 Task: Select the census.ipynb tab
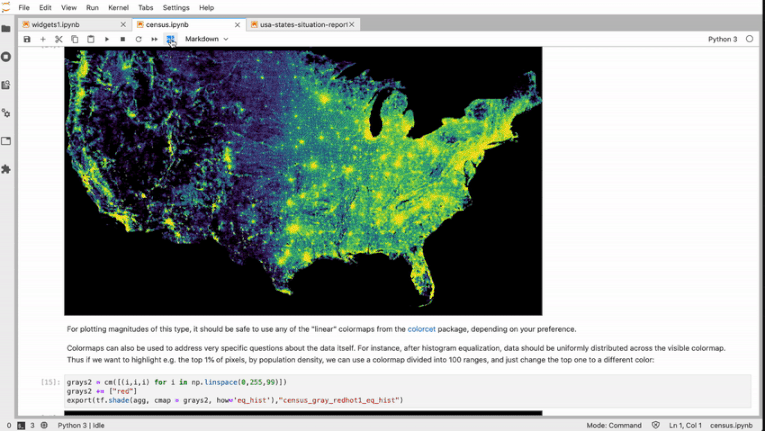coord(188,24)
